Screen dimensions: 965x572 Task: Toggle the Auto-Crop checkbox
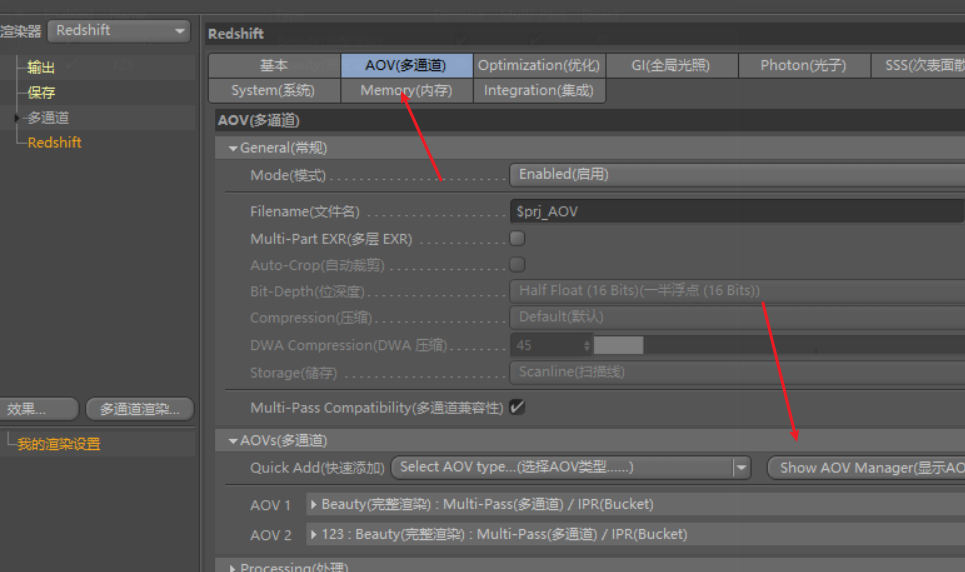tap(517, 265)
